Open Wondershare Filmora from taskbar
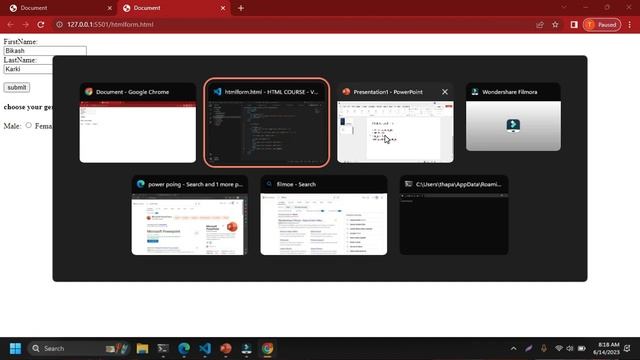This screenshot has width=640, height=360. pyautogui.click(x=247, y=348)
